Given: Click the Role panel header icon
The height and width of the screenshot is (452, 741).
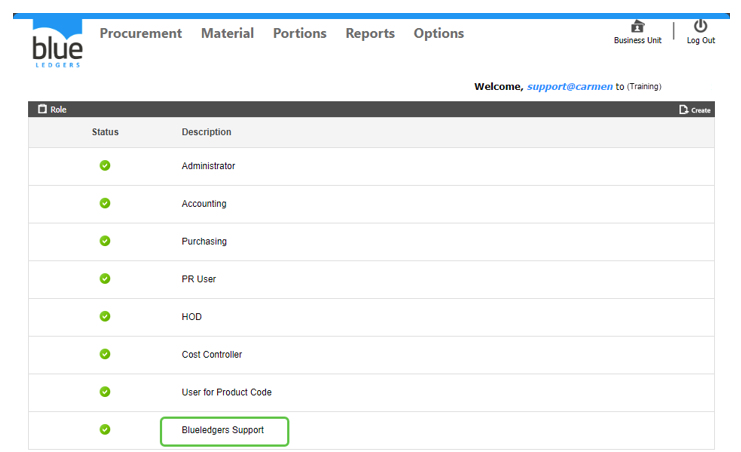Looking at the screenshot, I should [42, 109].
